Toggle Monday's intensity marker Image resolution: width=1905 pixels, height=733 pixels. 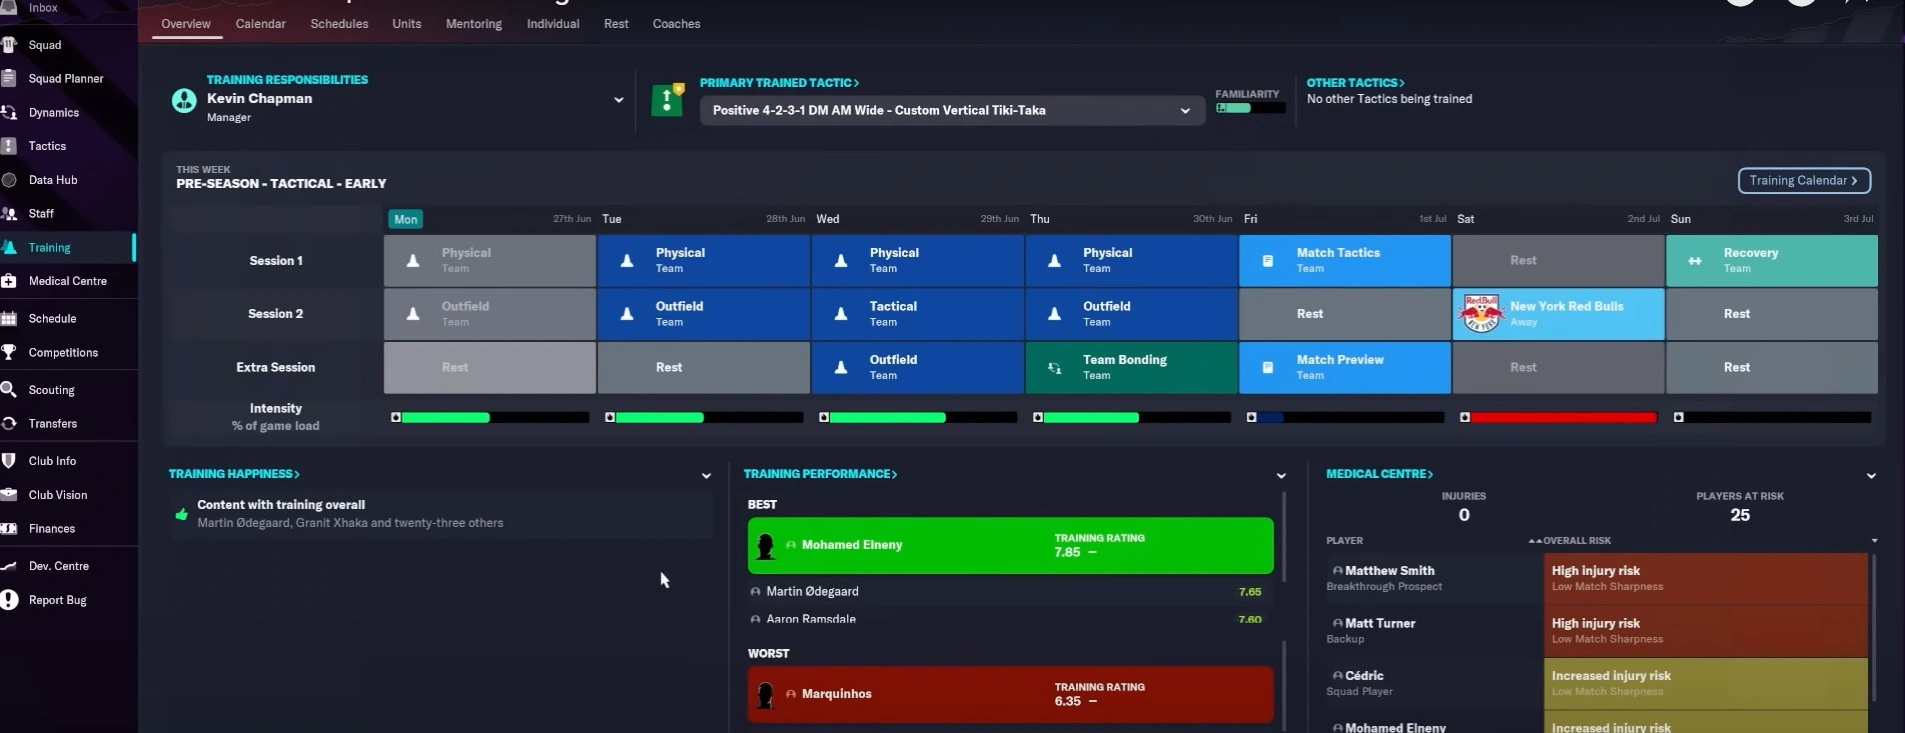396,417
